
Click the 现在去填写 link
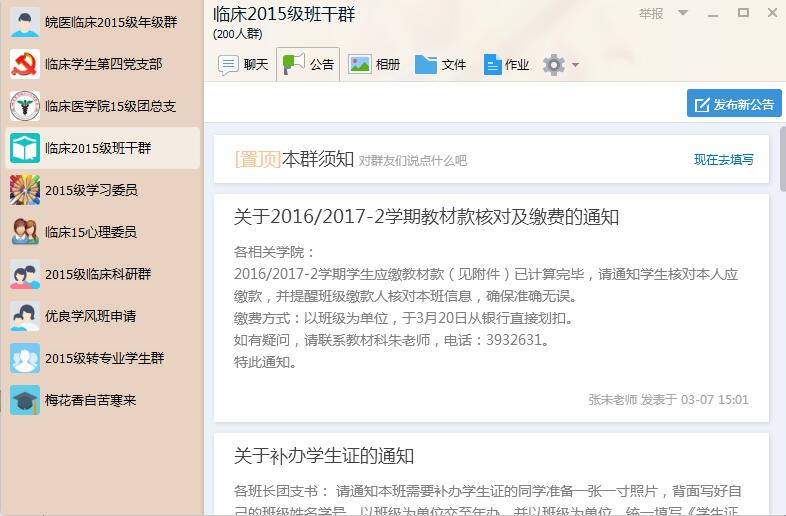point(724,160)
